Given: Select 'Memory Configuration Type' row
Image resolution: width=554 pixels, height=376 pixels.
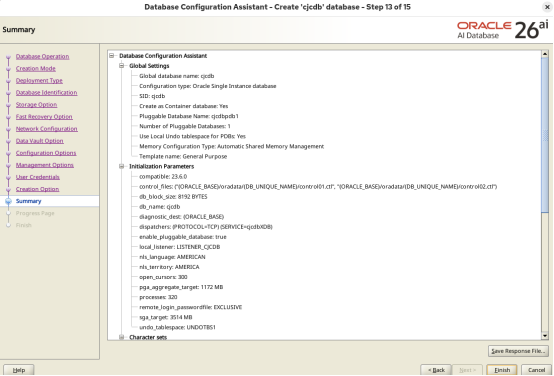Looking at the screenshot, I should click(x=232, y=146).
